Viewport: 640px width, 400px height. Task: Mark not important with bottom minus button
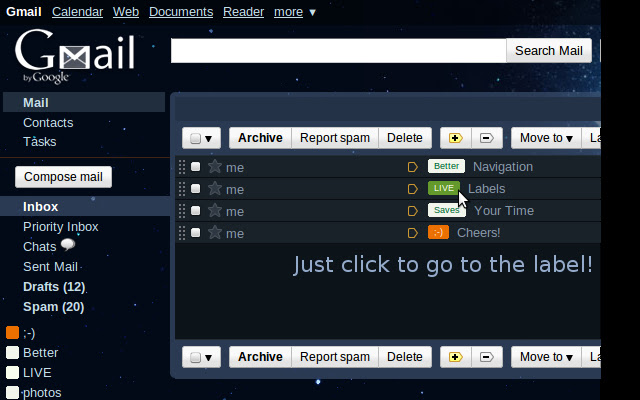487,357
